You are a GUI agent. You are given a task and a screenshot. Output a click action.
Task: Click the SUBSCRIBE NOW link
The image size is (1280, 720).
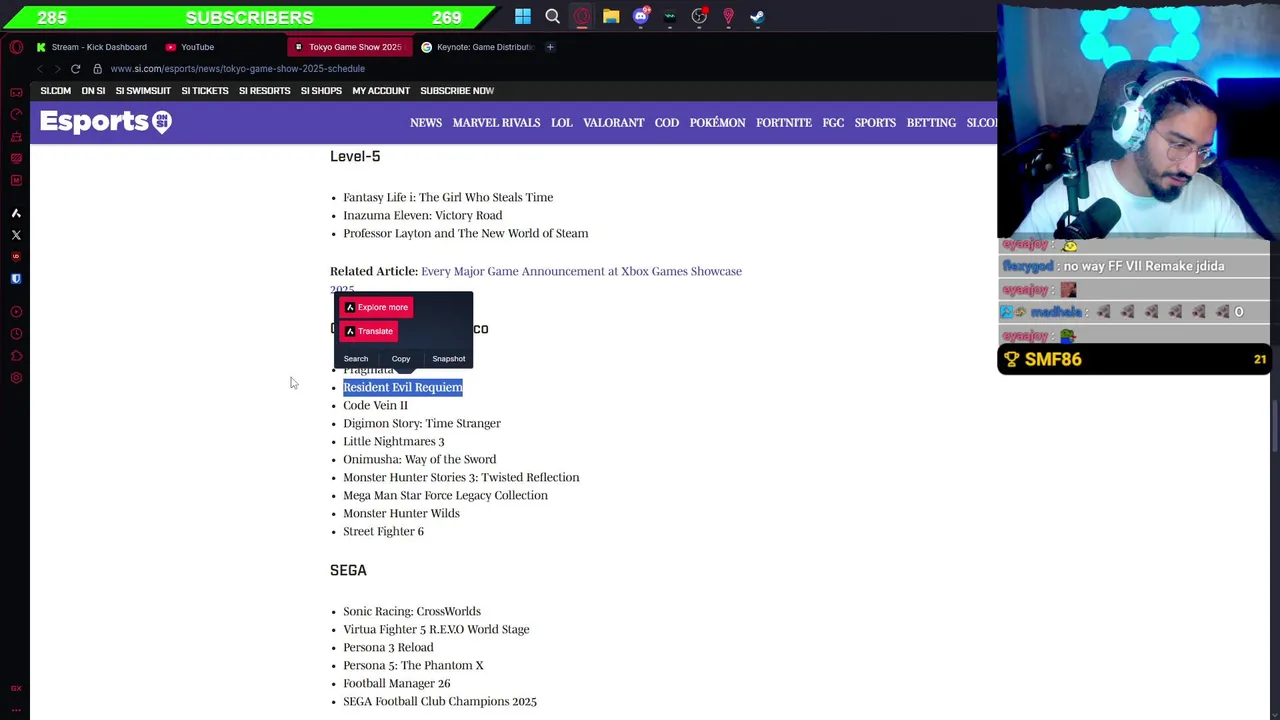(457, 91)
